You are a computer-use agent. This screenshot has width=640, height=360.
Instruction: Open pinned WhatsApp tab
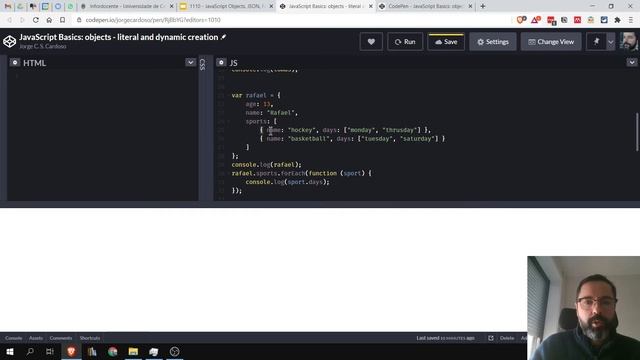tap(70, 6)
